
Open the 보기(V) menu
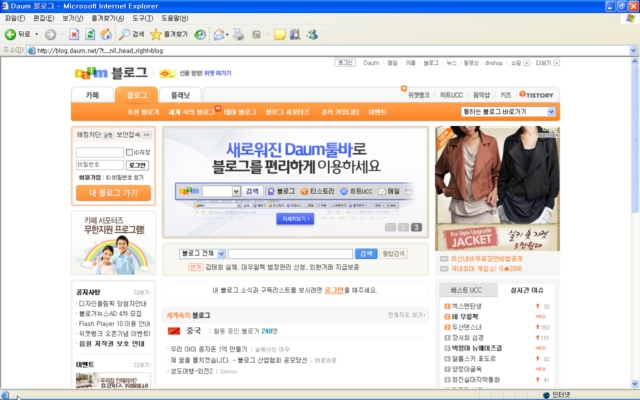(73, 18)
